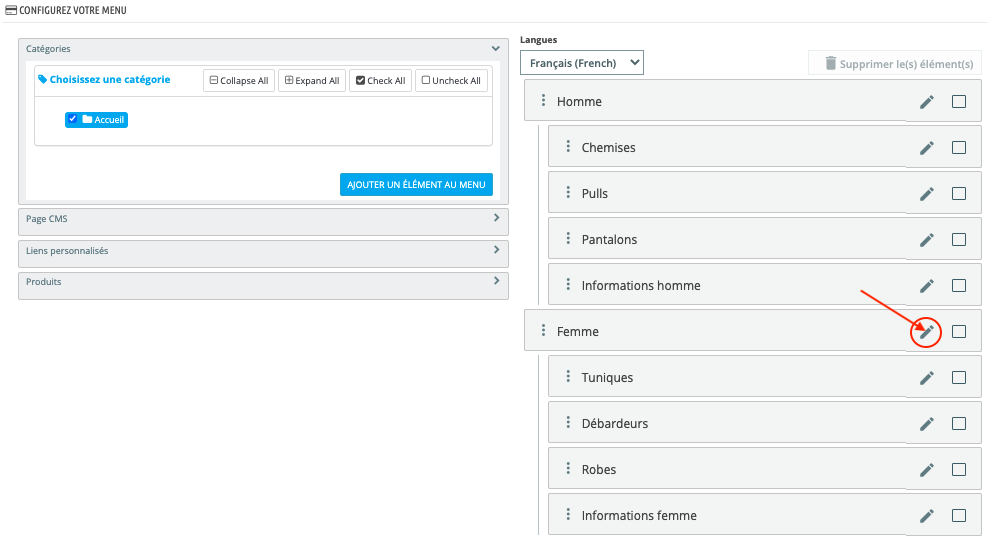The image size is (988, 539).
Task: Expand the Liens personnalisés panel
Action: 496,250
